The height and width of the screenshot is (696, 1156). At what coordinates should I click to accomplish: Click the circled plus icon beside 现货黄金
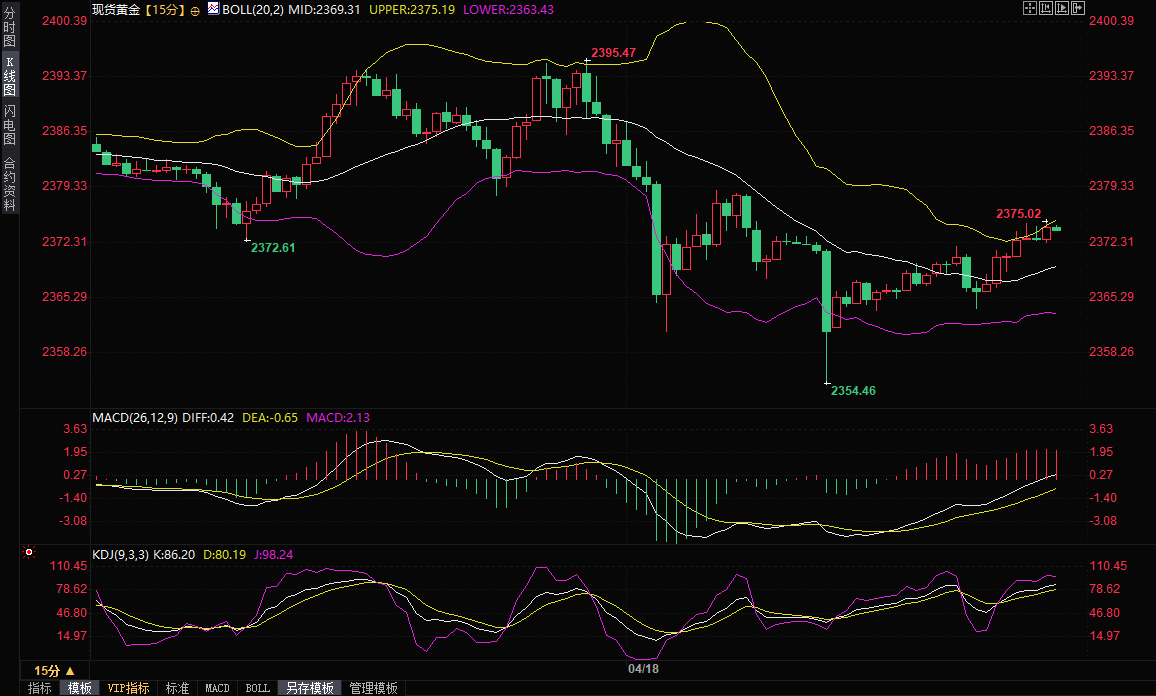[x=195, y=9]
